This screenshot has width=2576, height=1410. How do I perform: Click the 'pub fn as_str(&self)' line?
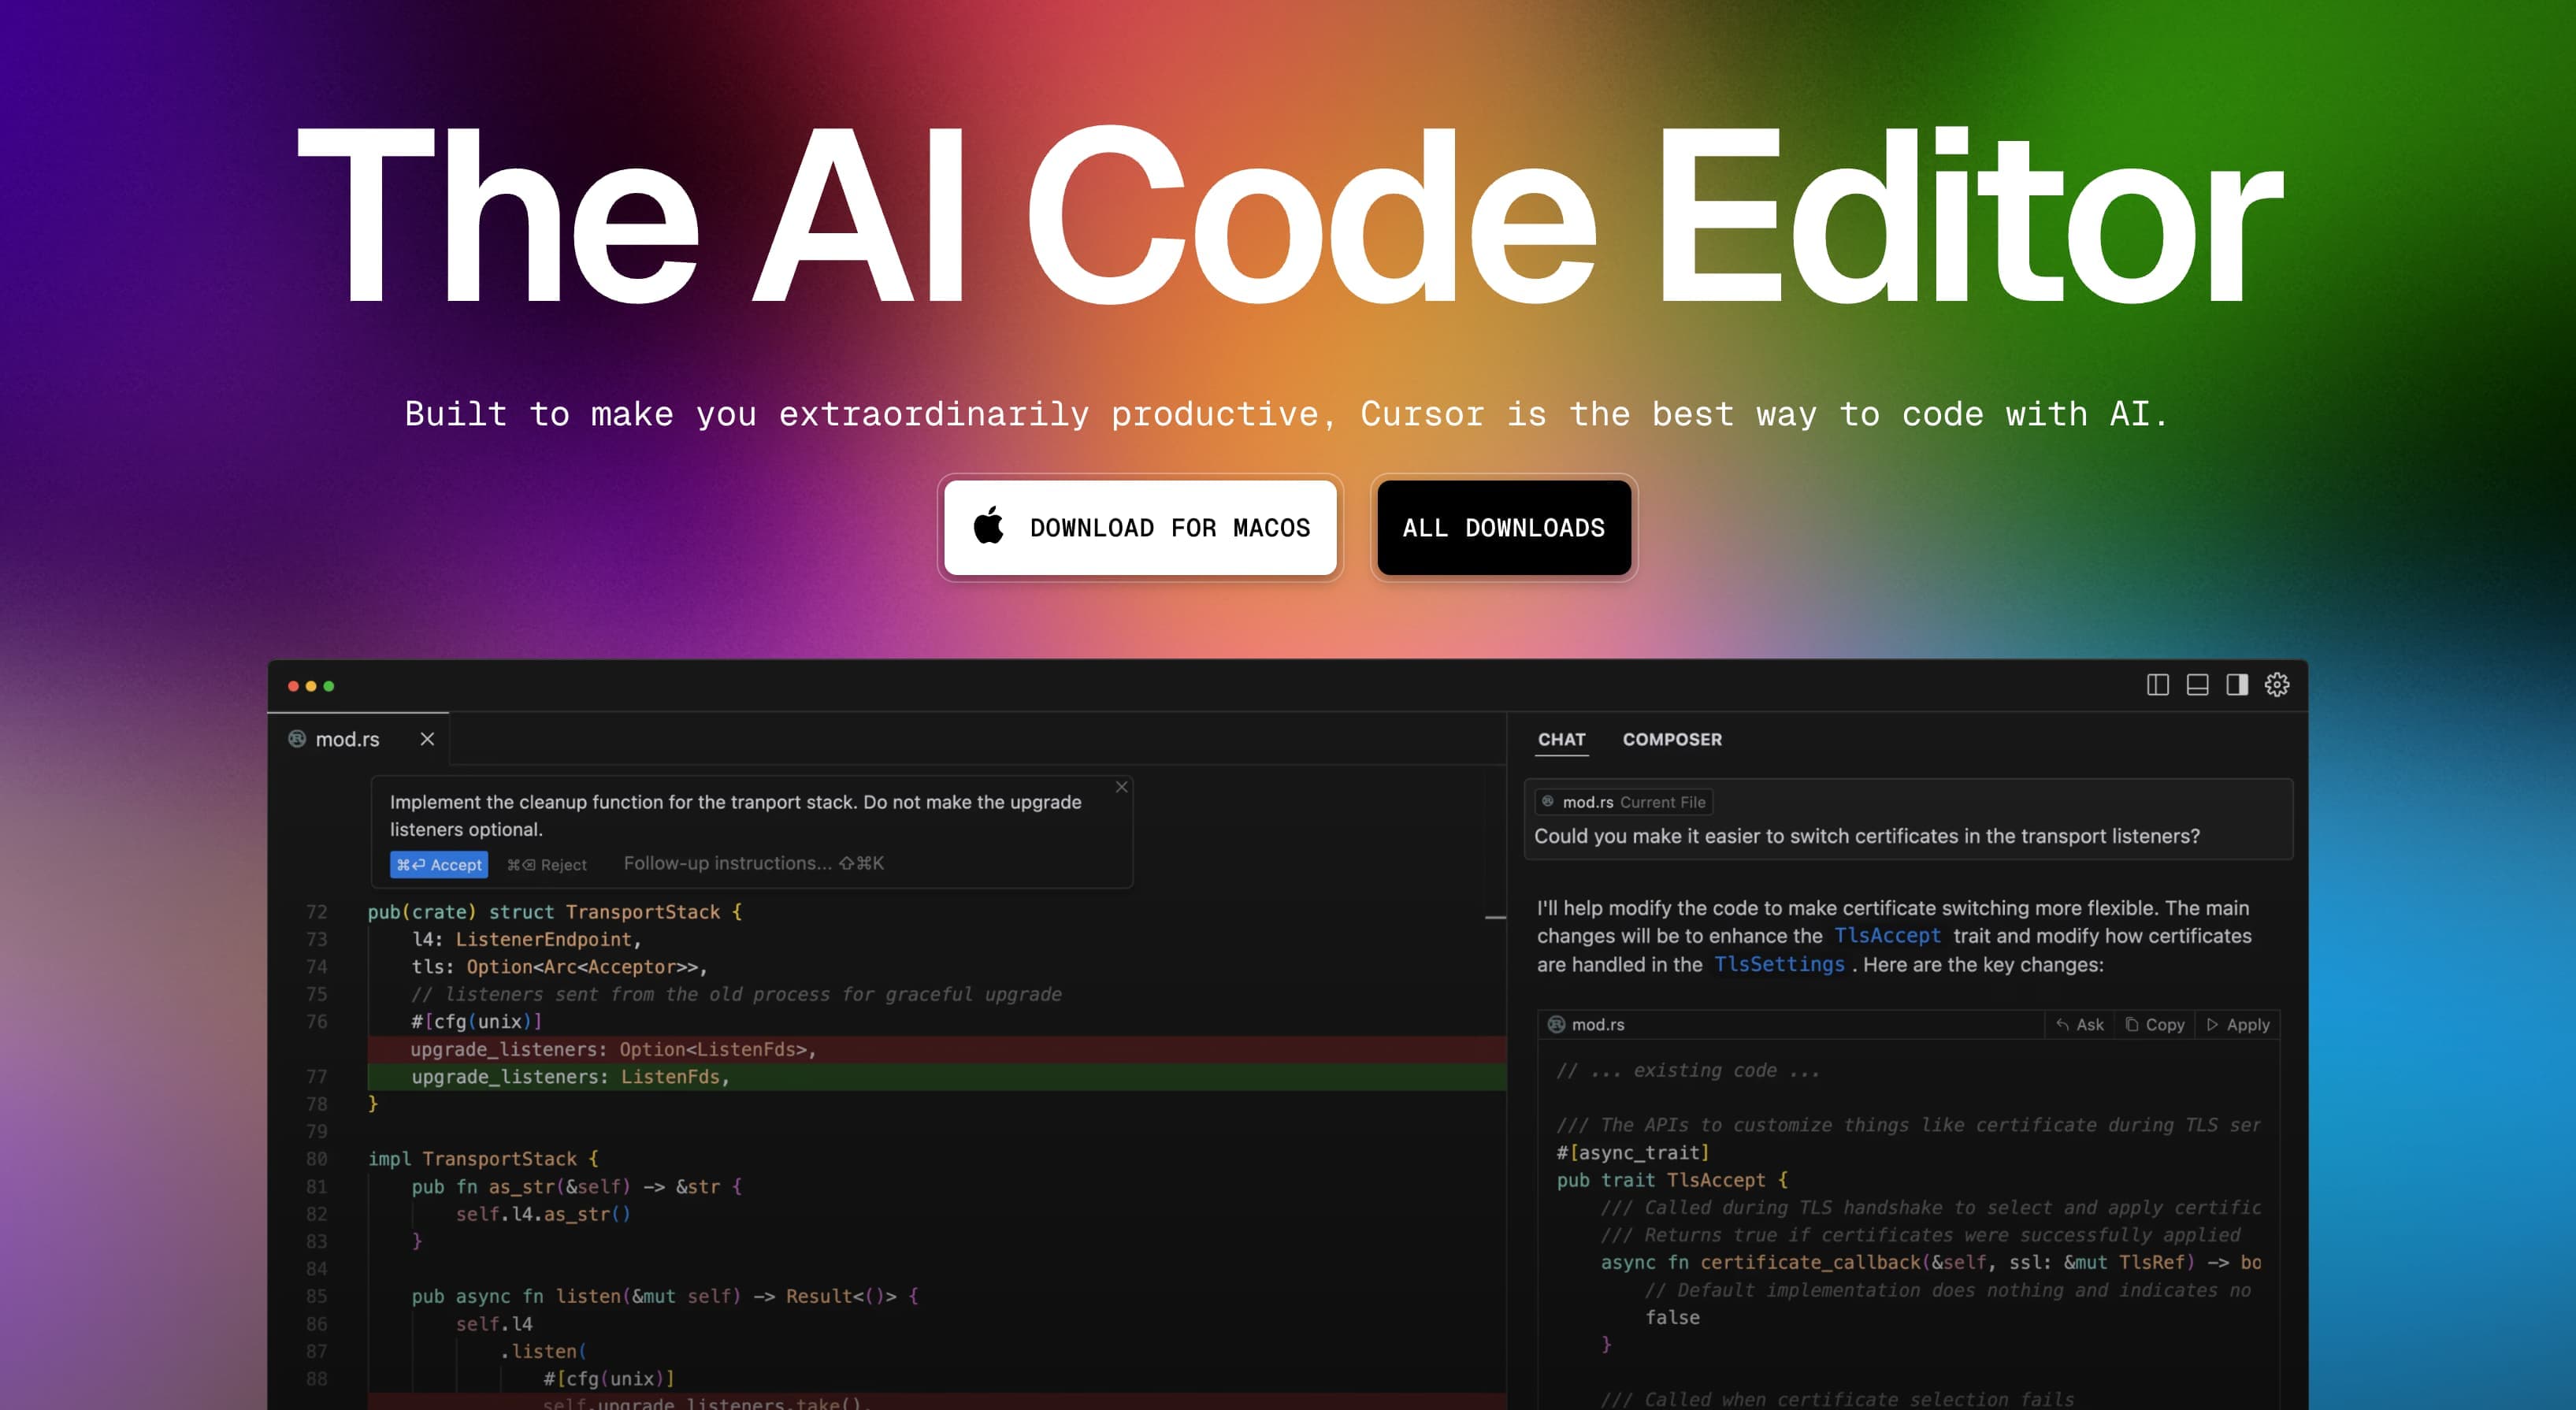click(576, 1187)
